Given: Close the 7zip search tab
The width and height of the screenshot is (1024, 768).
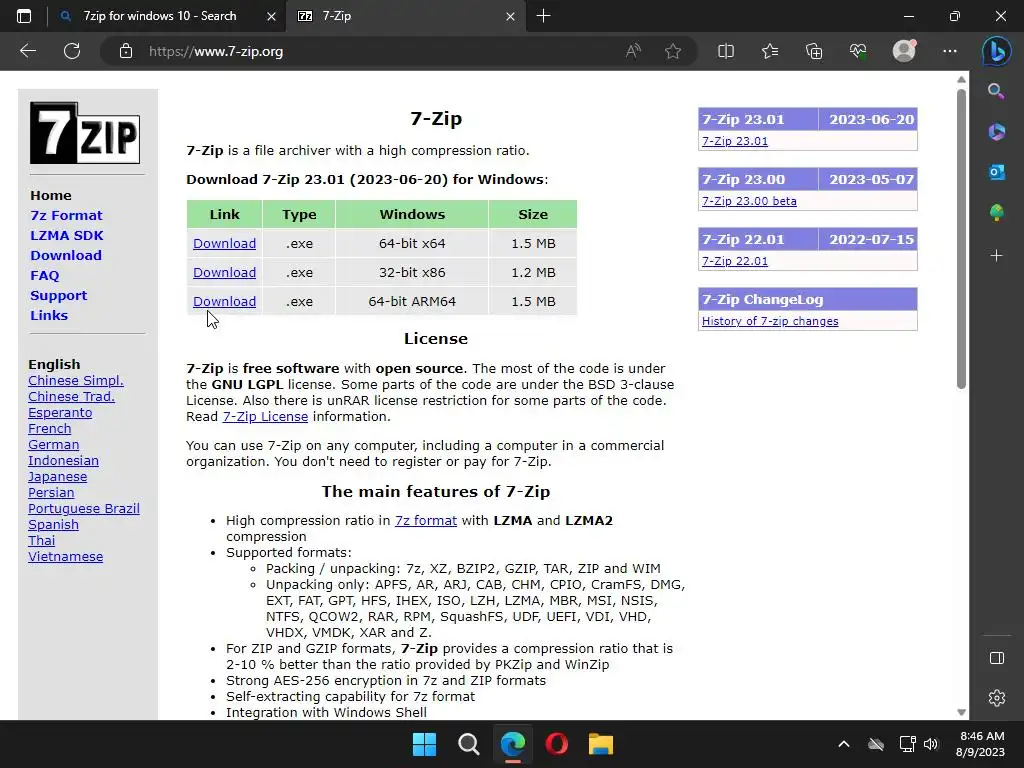Looking at the screenshot, I should tap(271, 16).
